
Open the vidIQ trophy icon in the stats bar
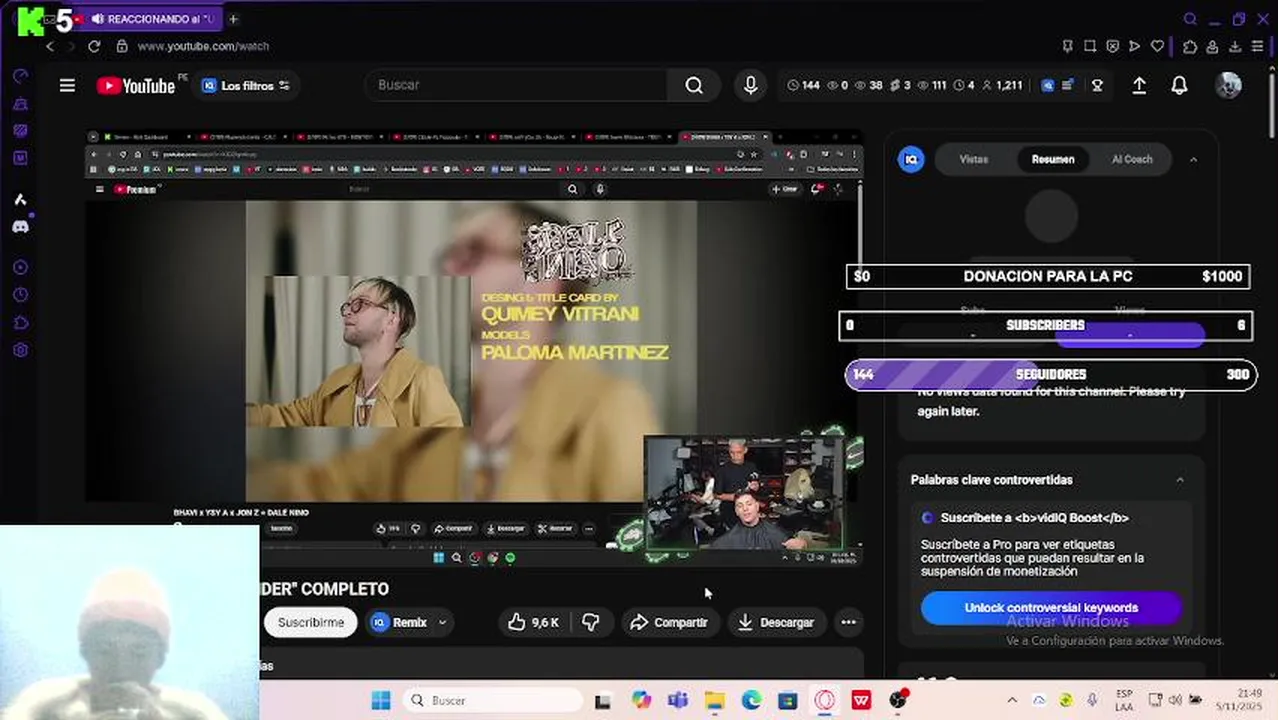coord(1097,86)
